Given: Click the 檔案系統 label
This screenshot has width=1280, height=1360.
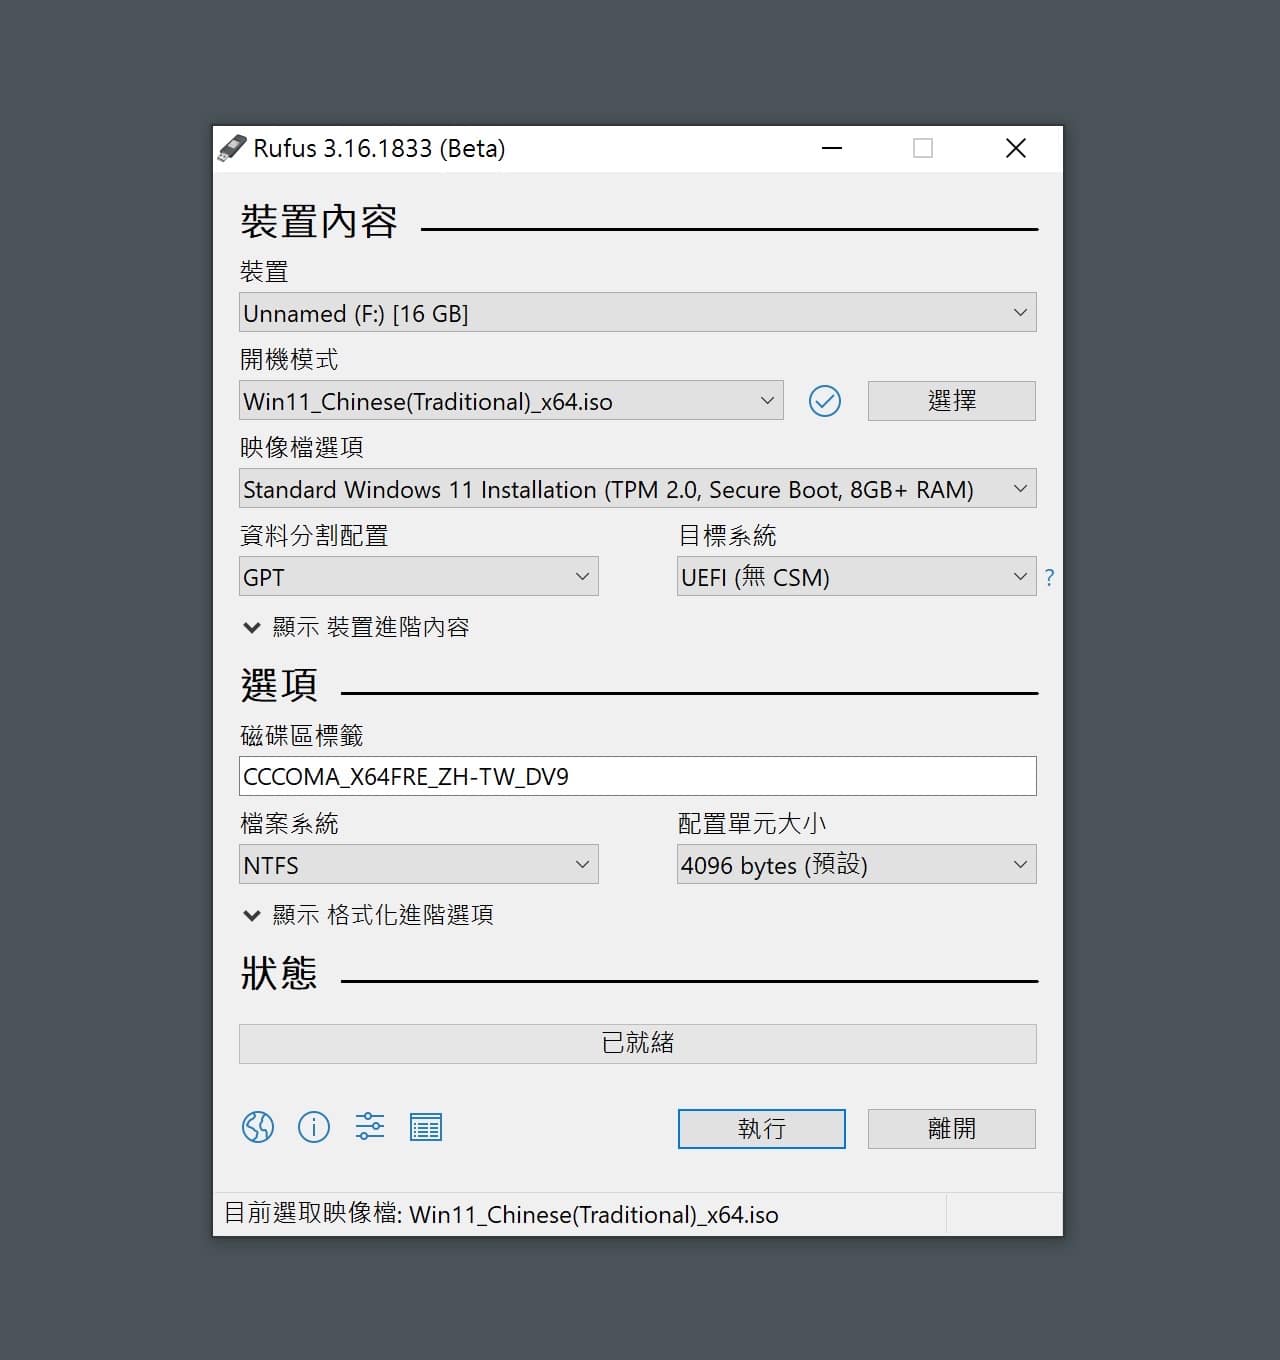Looking at the screenshot, I should pos(289,823).
